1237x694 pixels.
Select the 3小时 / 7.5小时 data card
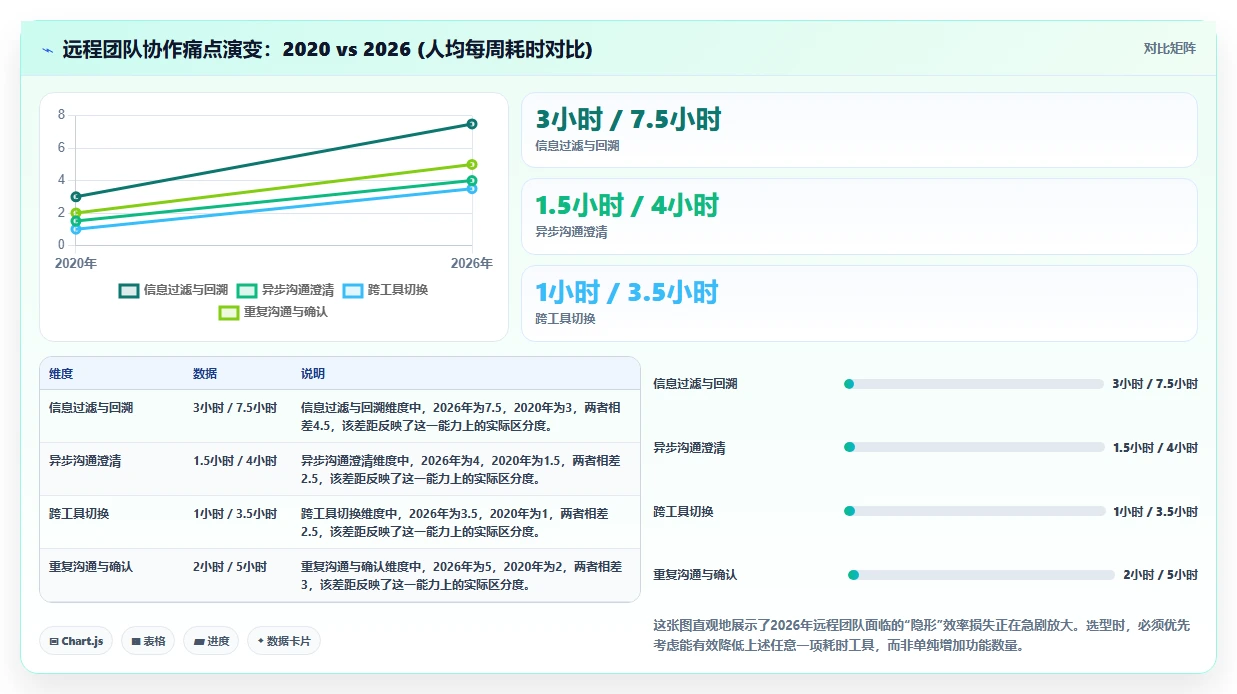pos(859,130)
